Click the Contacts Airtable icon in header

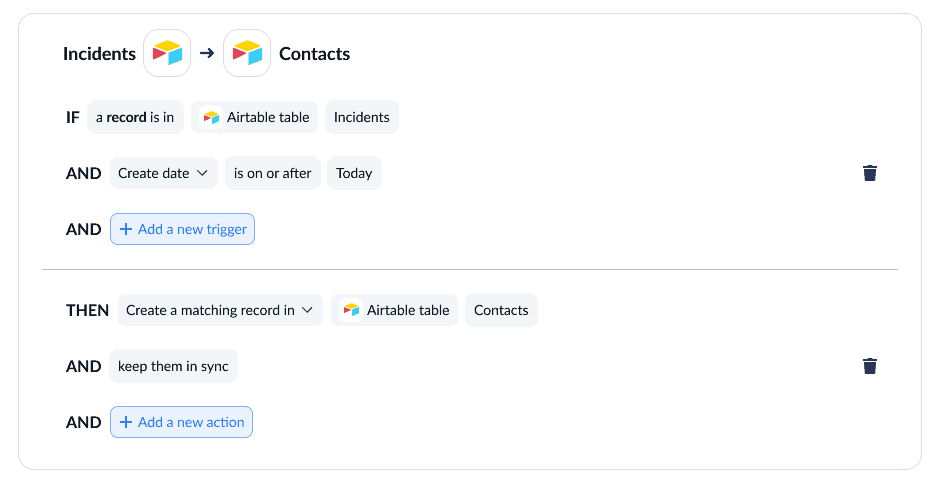point(247,53)
